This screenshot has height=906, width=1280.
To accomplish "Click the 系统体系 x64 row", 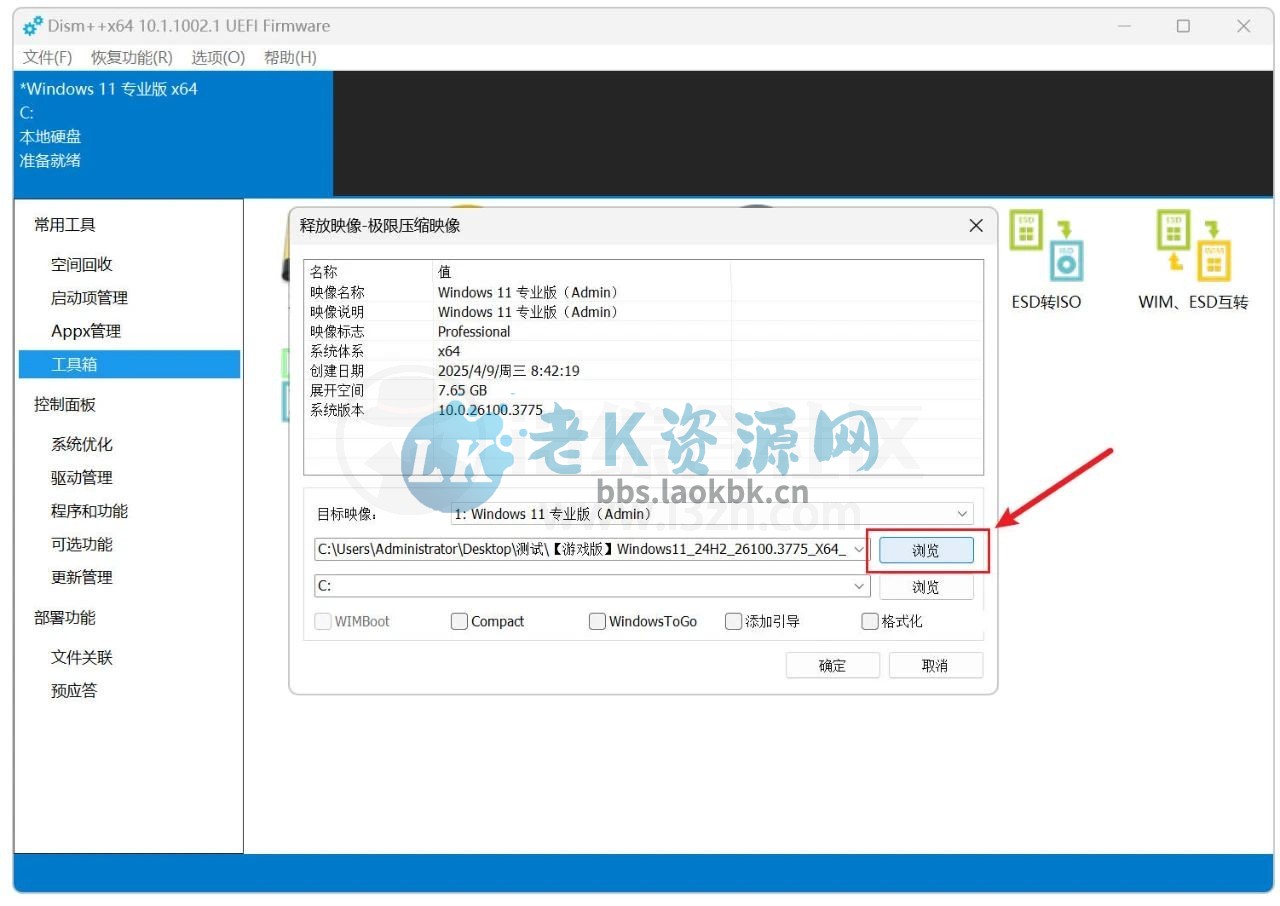I will pos(643,351).
